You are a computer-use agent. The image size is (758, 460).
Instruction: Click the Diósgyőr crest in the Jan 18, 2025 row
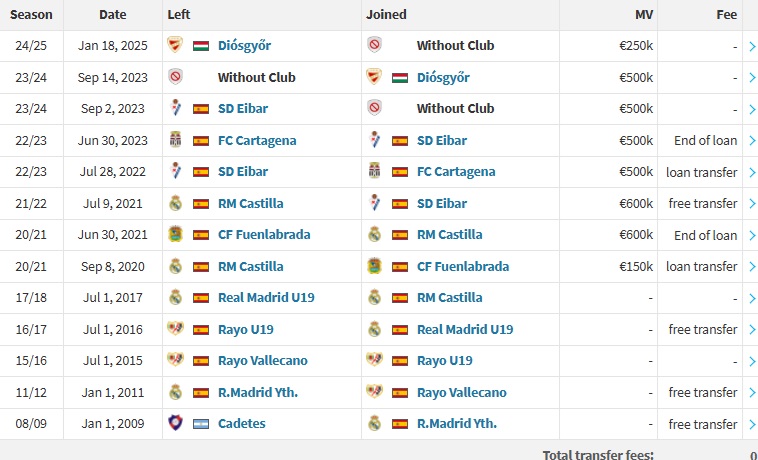(175, 45)
